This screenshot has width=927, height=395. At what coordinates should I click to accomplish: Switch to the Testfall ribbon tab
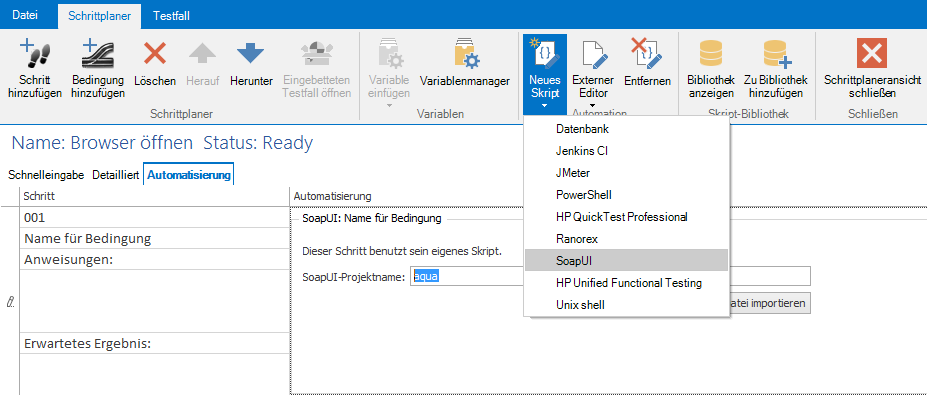coord(171,16)
